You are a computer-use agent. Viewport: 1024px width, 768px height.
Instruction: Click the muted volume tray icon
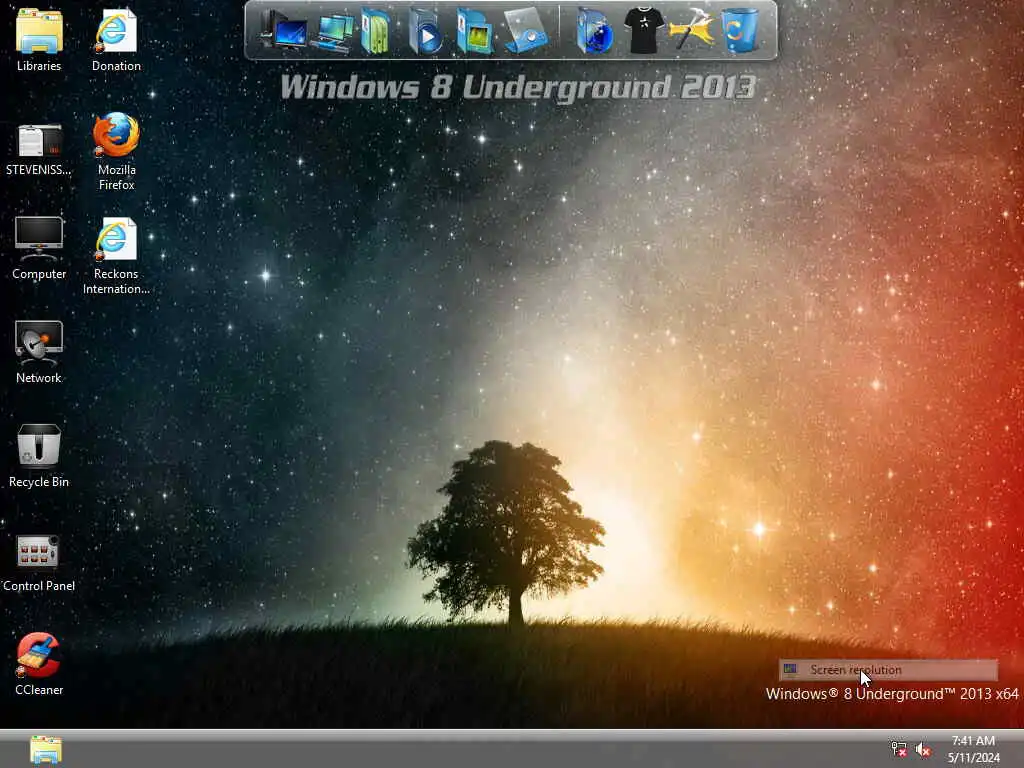coord(923,749)
